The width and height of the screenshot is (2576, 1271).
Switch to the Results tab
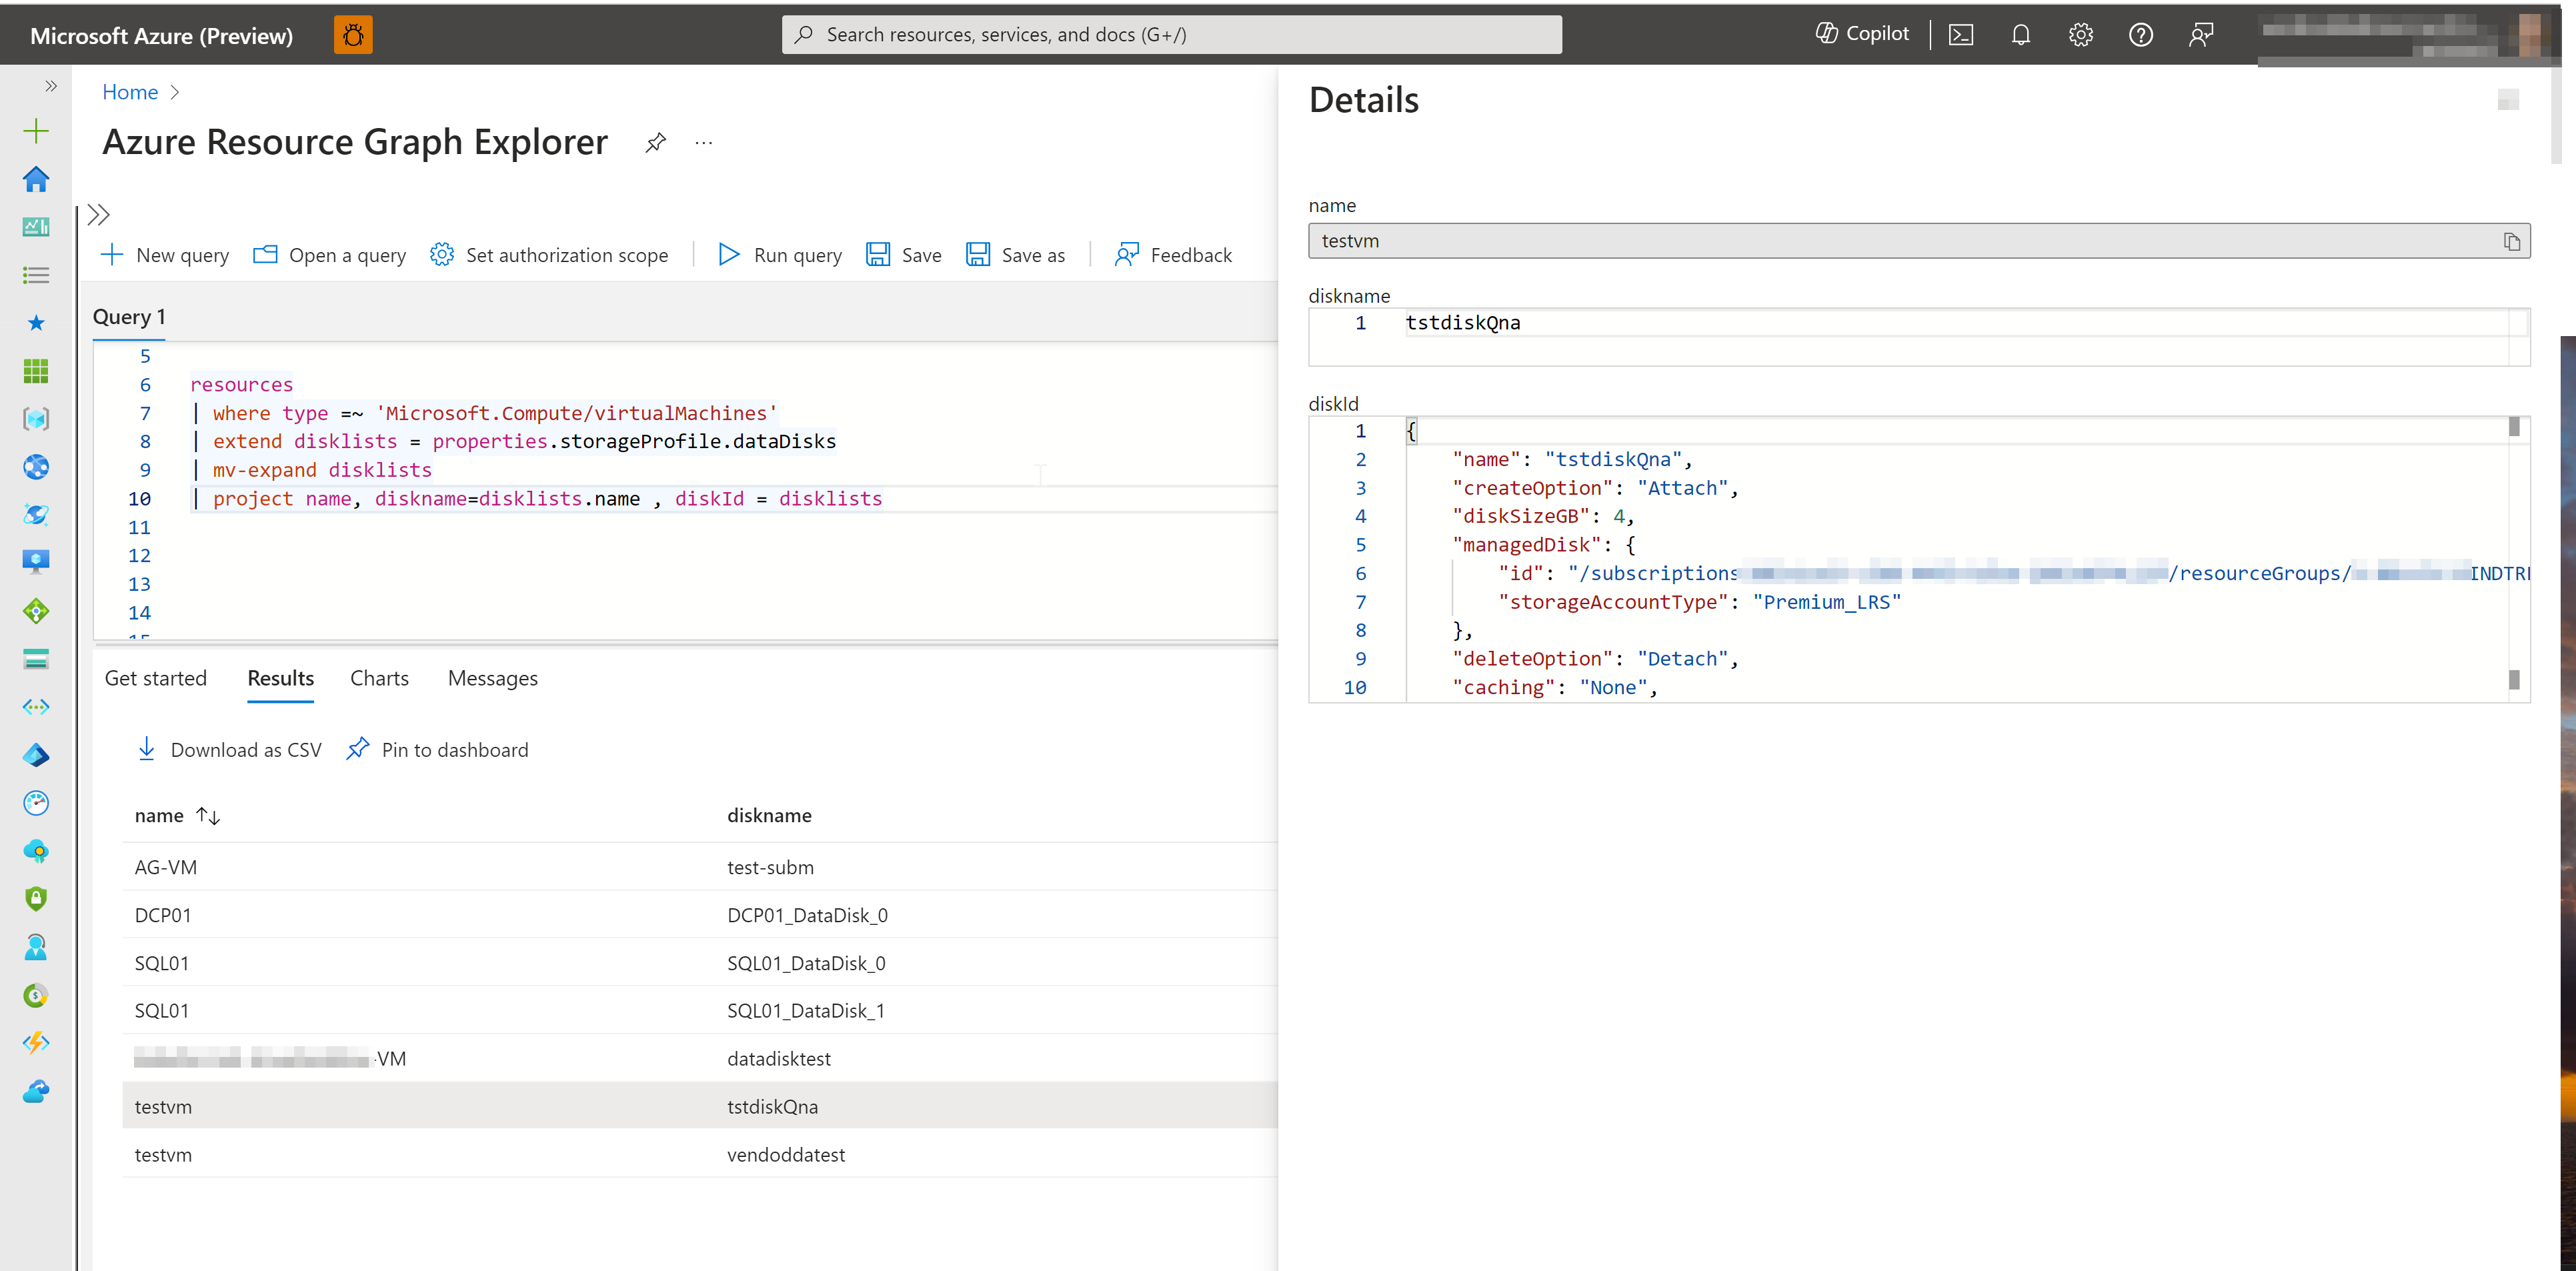(x=281, y=679)
